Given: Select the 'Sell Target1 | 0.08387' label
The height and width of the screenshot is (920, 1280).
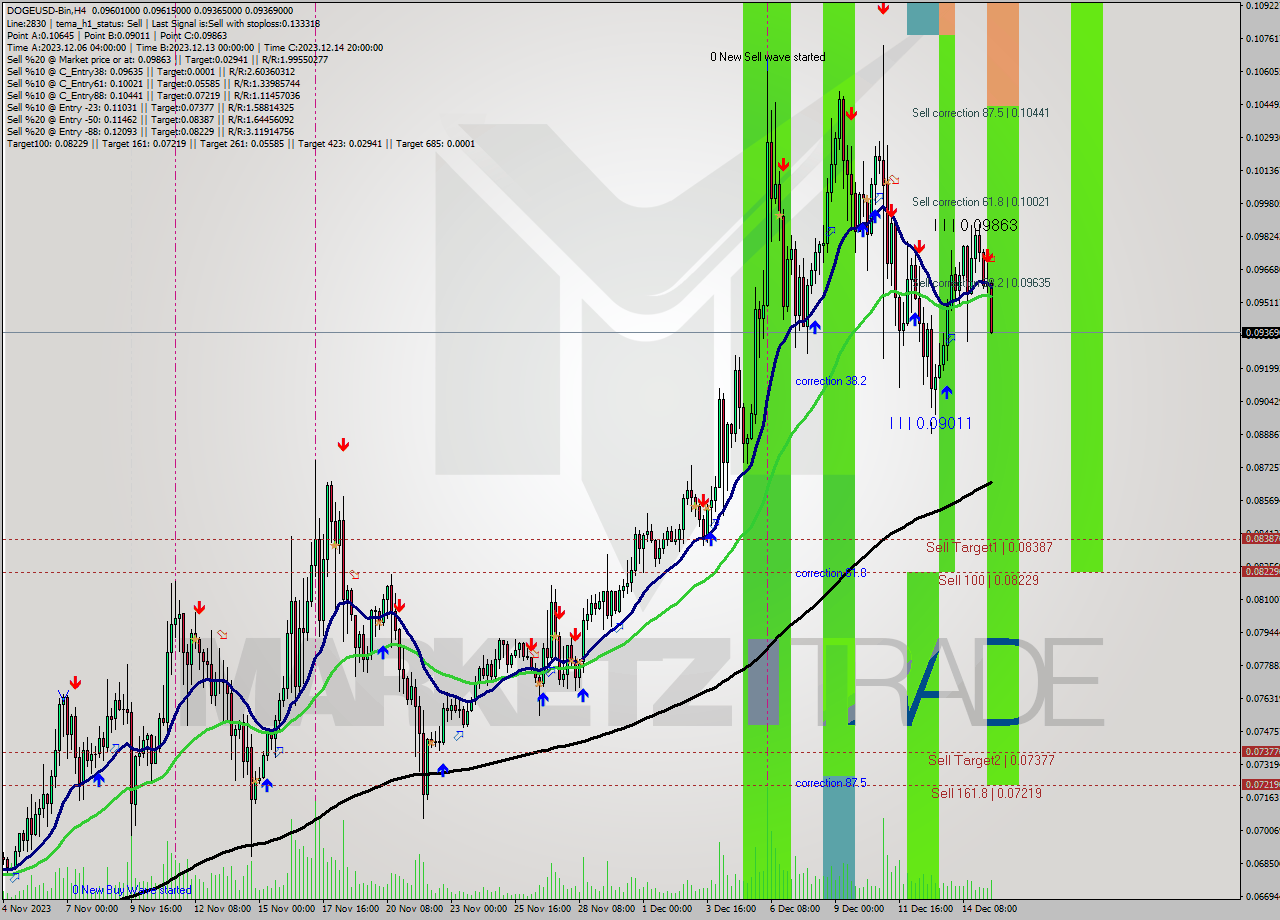Looking at the screenshot, I should 989,547.
